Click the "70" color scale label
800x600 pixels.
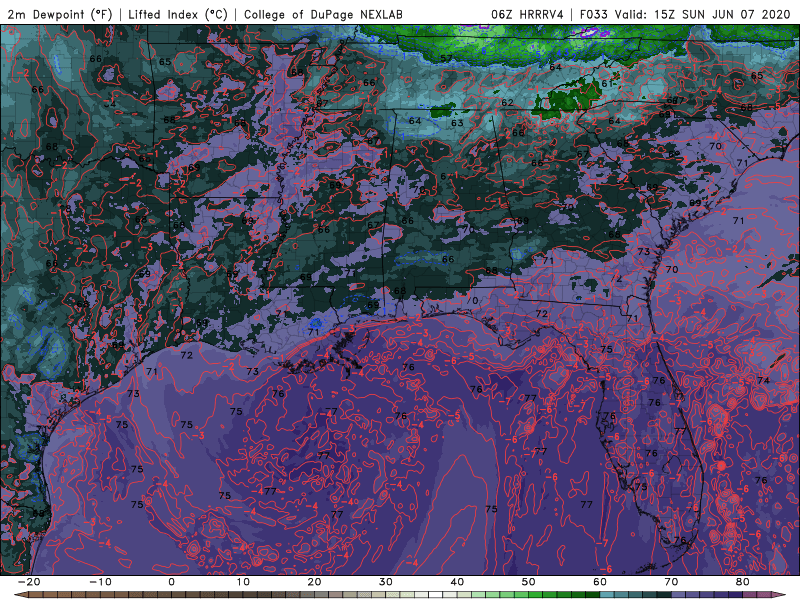tap(671, 582)
